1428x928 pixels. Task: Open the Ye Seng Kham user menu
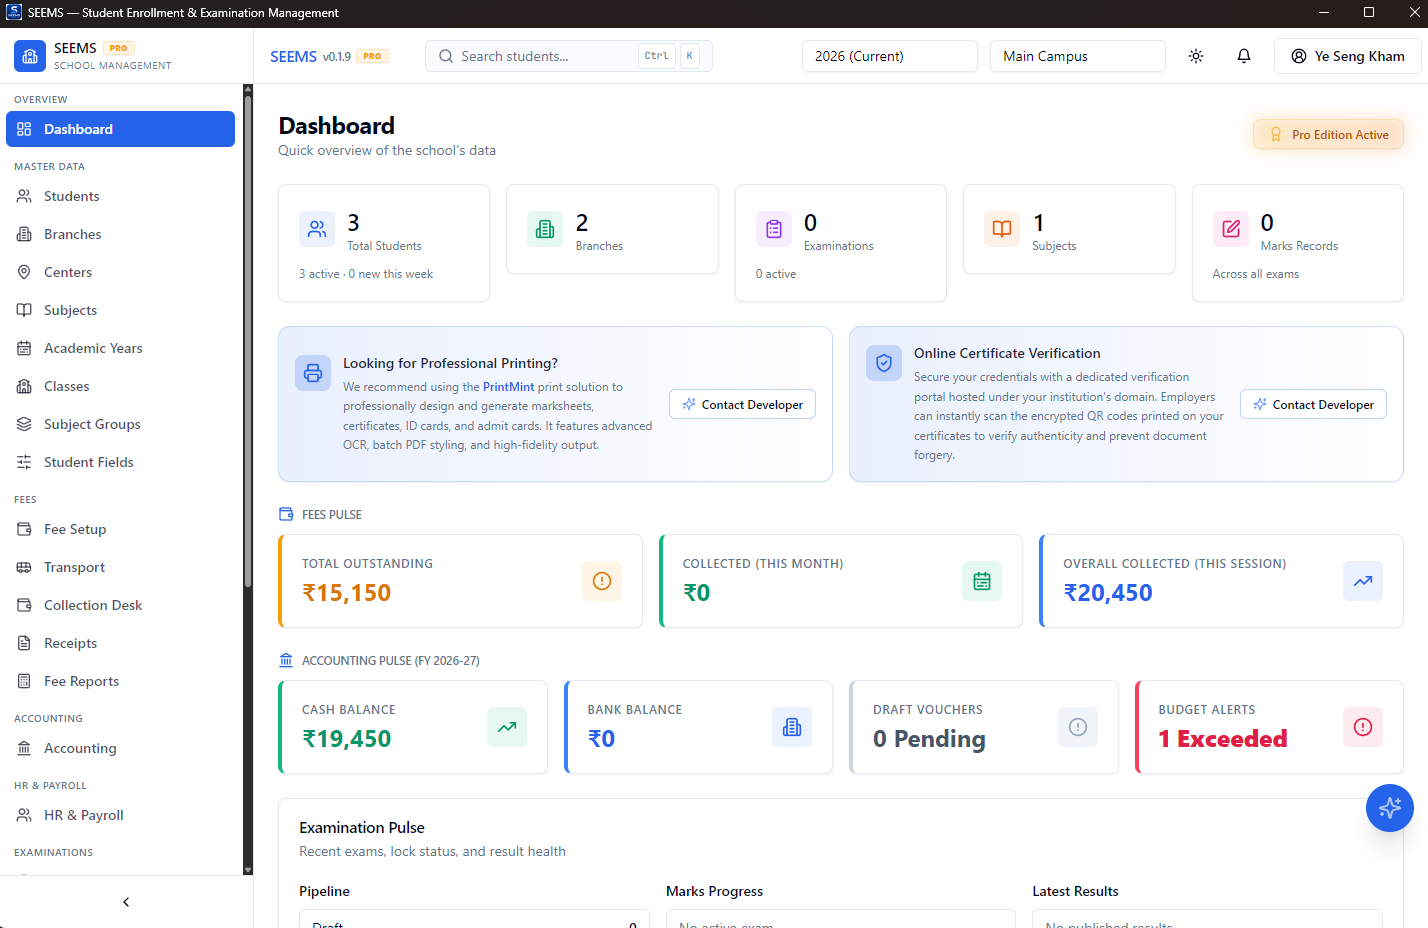[1347, 56]
